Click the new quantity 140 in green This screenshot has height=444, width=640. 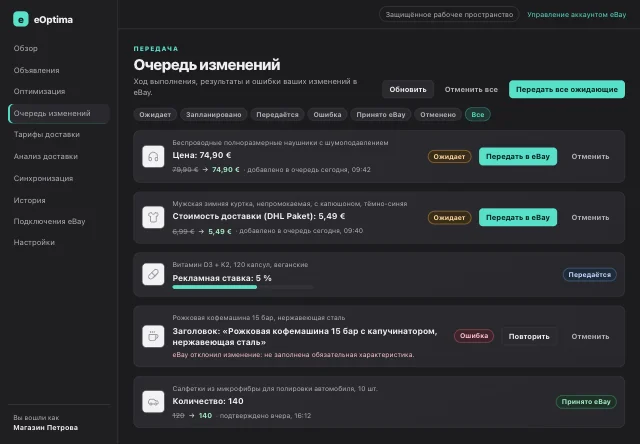[205, 416]
